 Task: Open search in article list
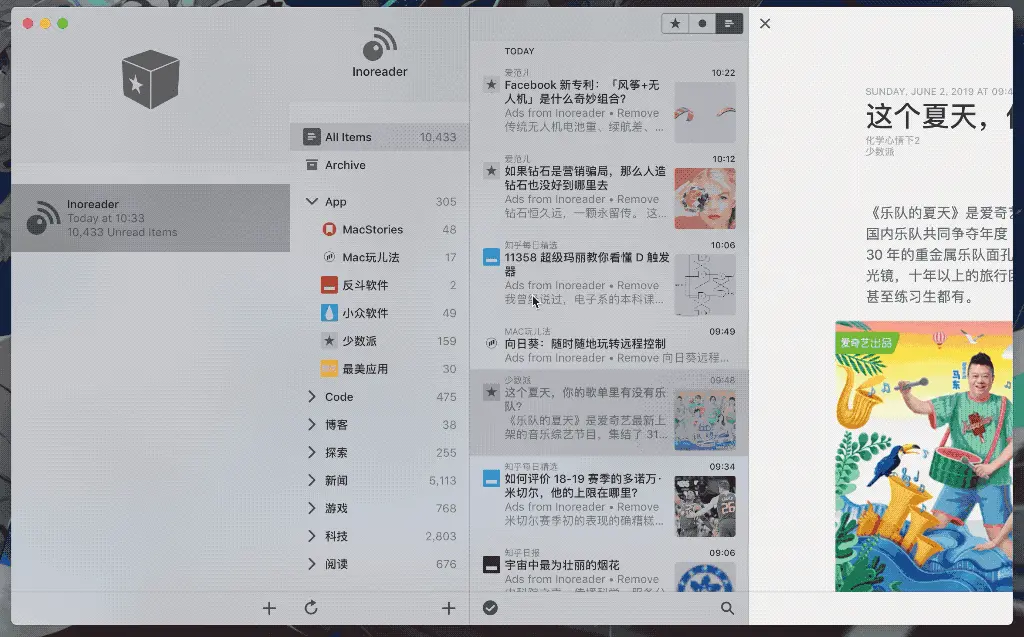pos(727,608)
